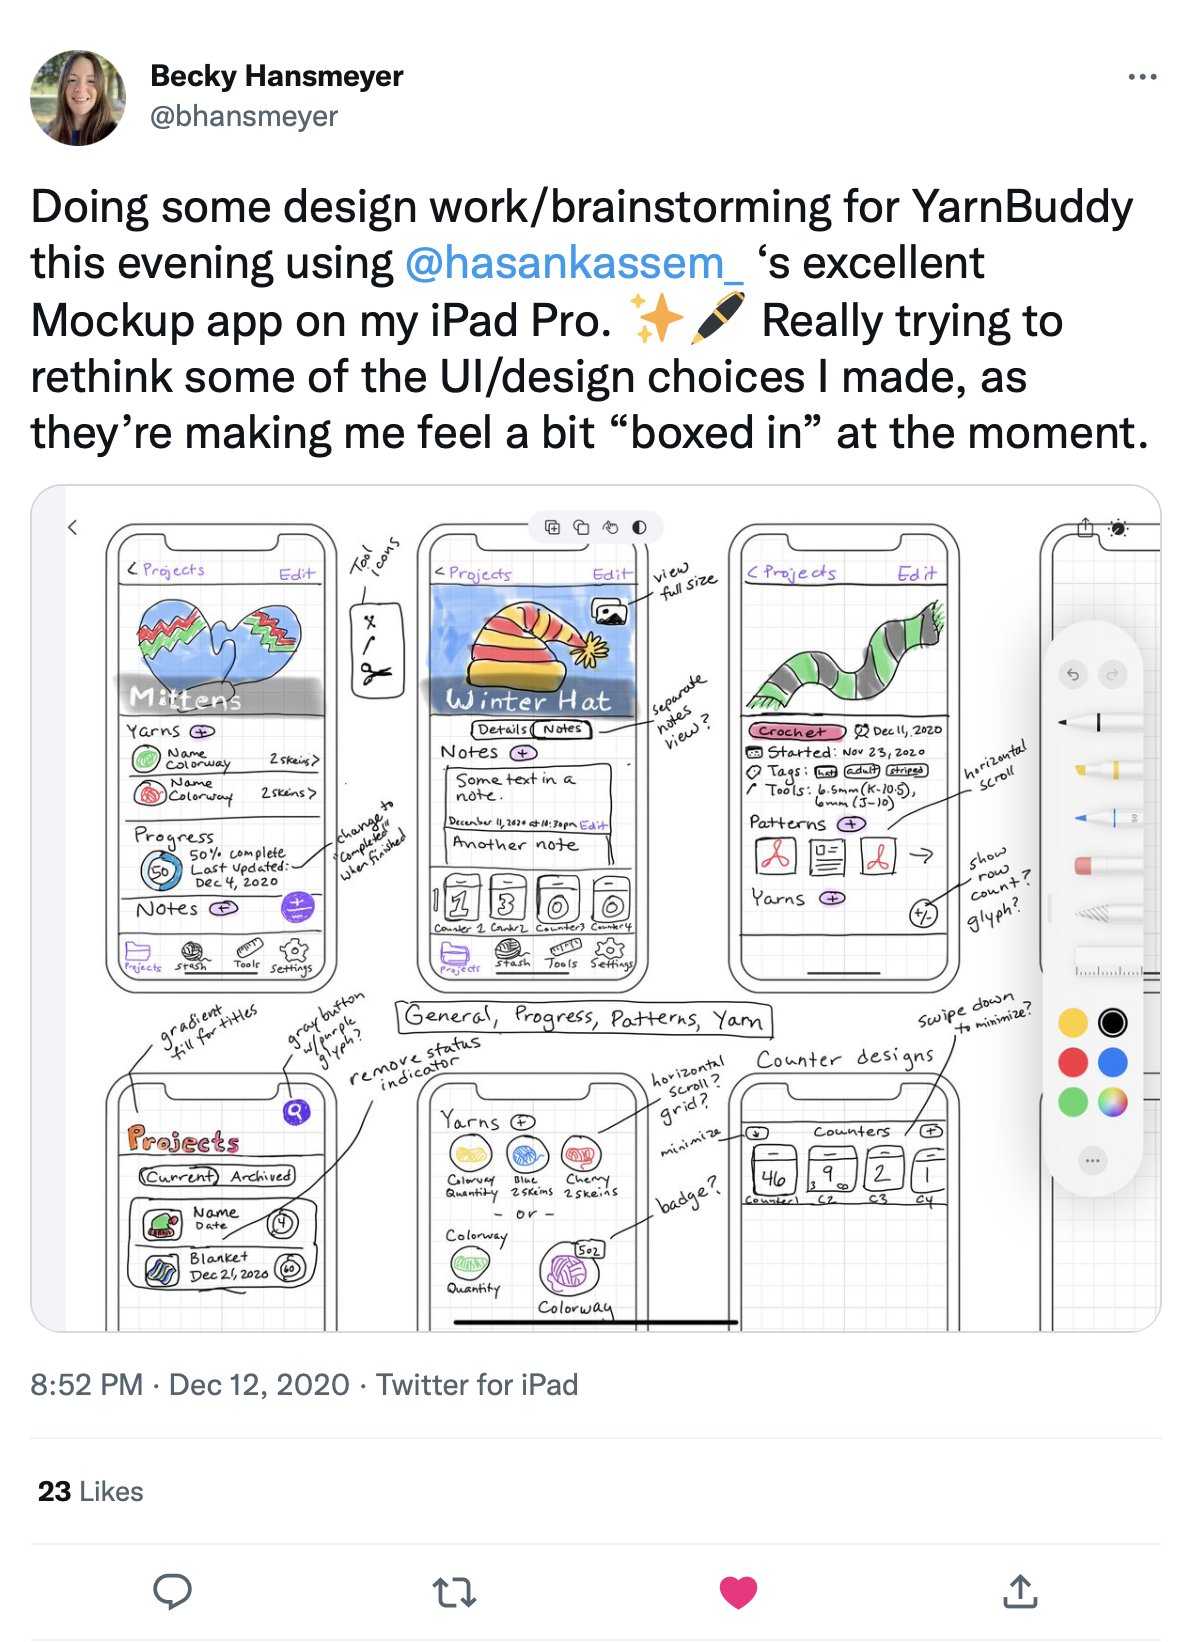Reply to the tweet via comment icon
Viewport: 1190px width, 1642px height.
(x=172, y=1591)
